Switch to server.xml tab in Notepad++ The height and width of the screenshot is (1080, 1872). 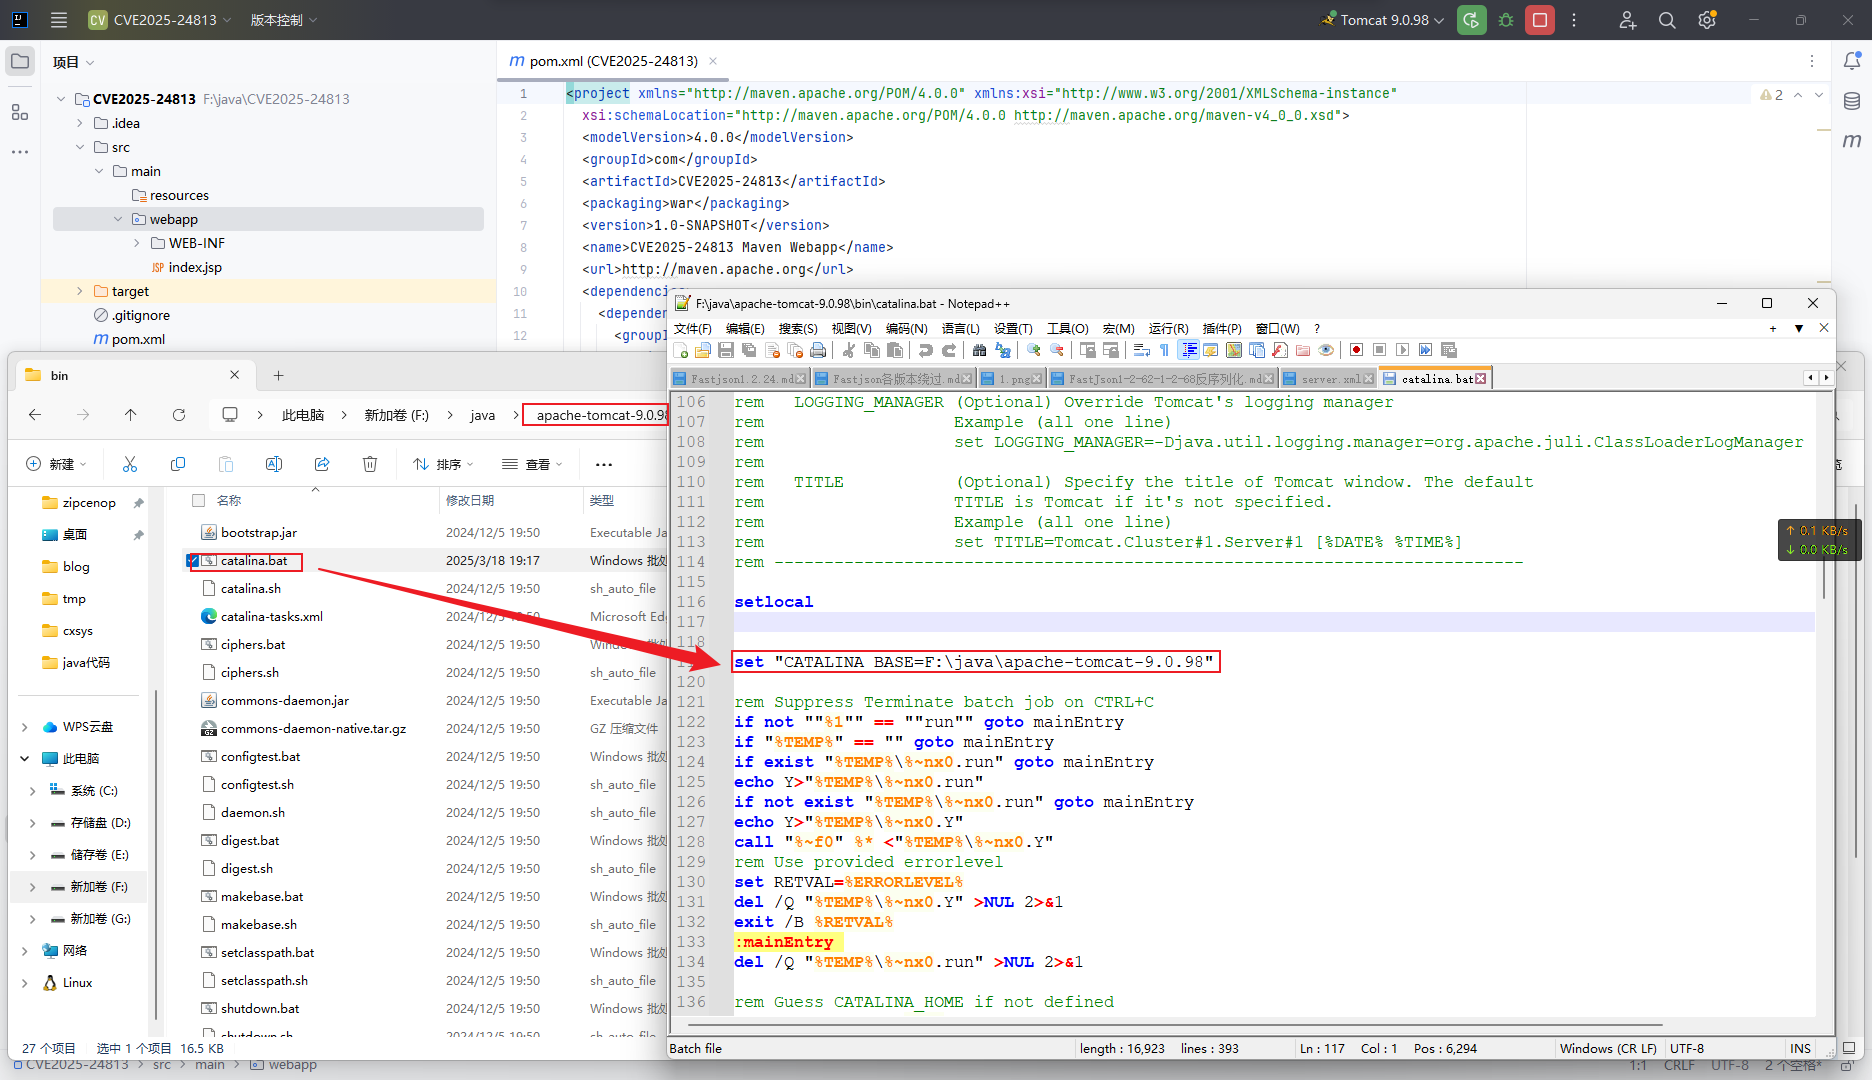coord(1328,379)
